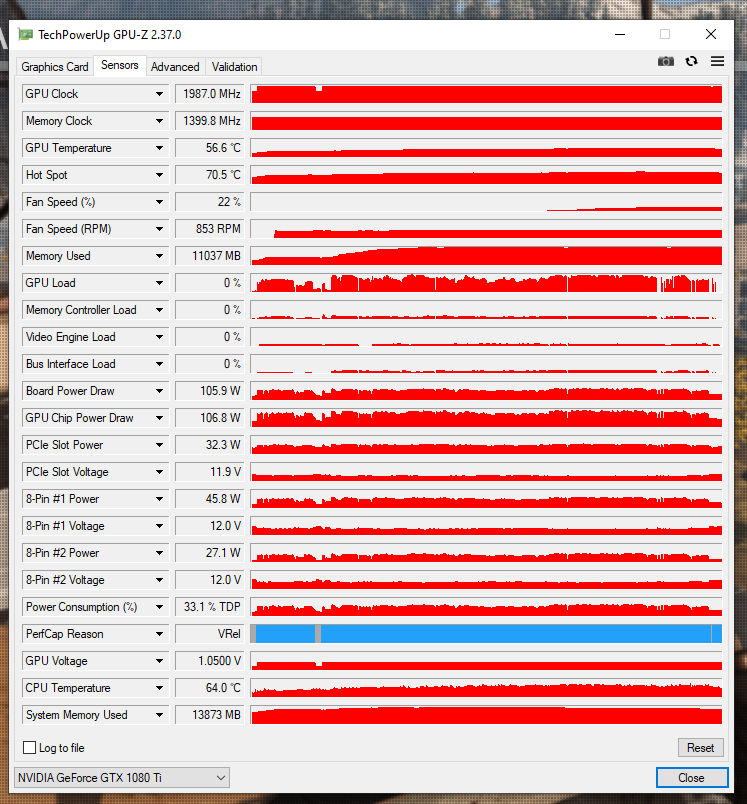Open the Advanced tab
Screen dimensions: 747x804
click(x=175, y=67)
